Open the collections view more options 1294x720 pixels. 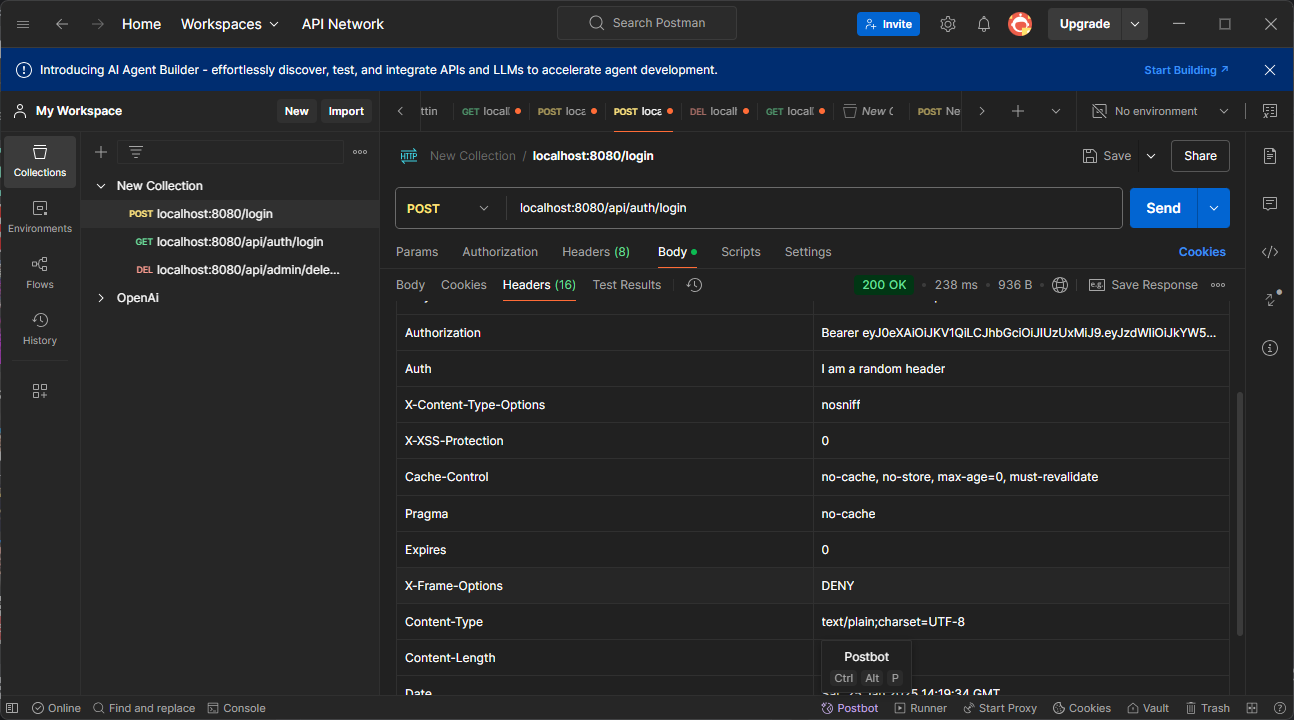(360, 152)
